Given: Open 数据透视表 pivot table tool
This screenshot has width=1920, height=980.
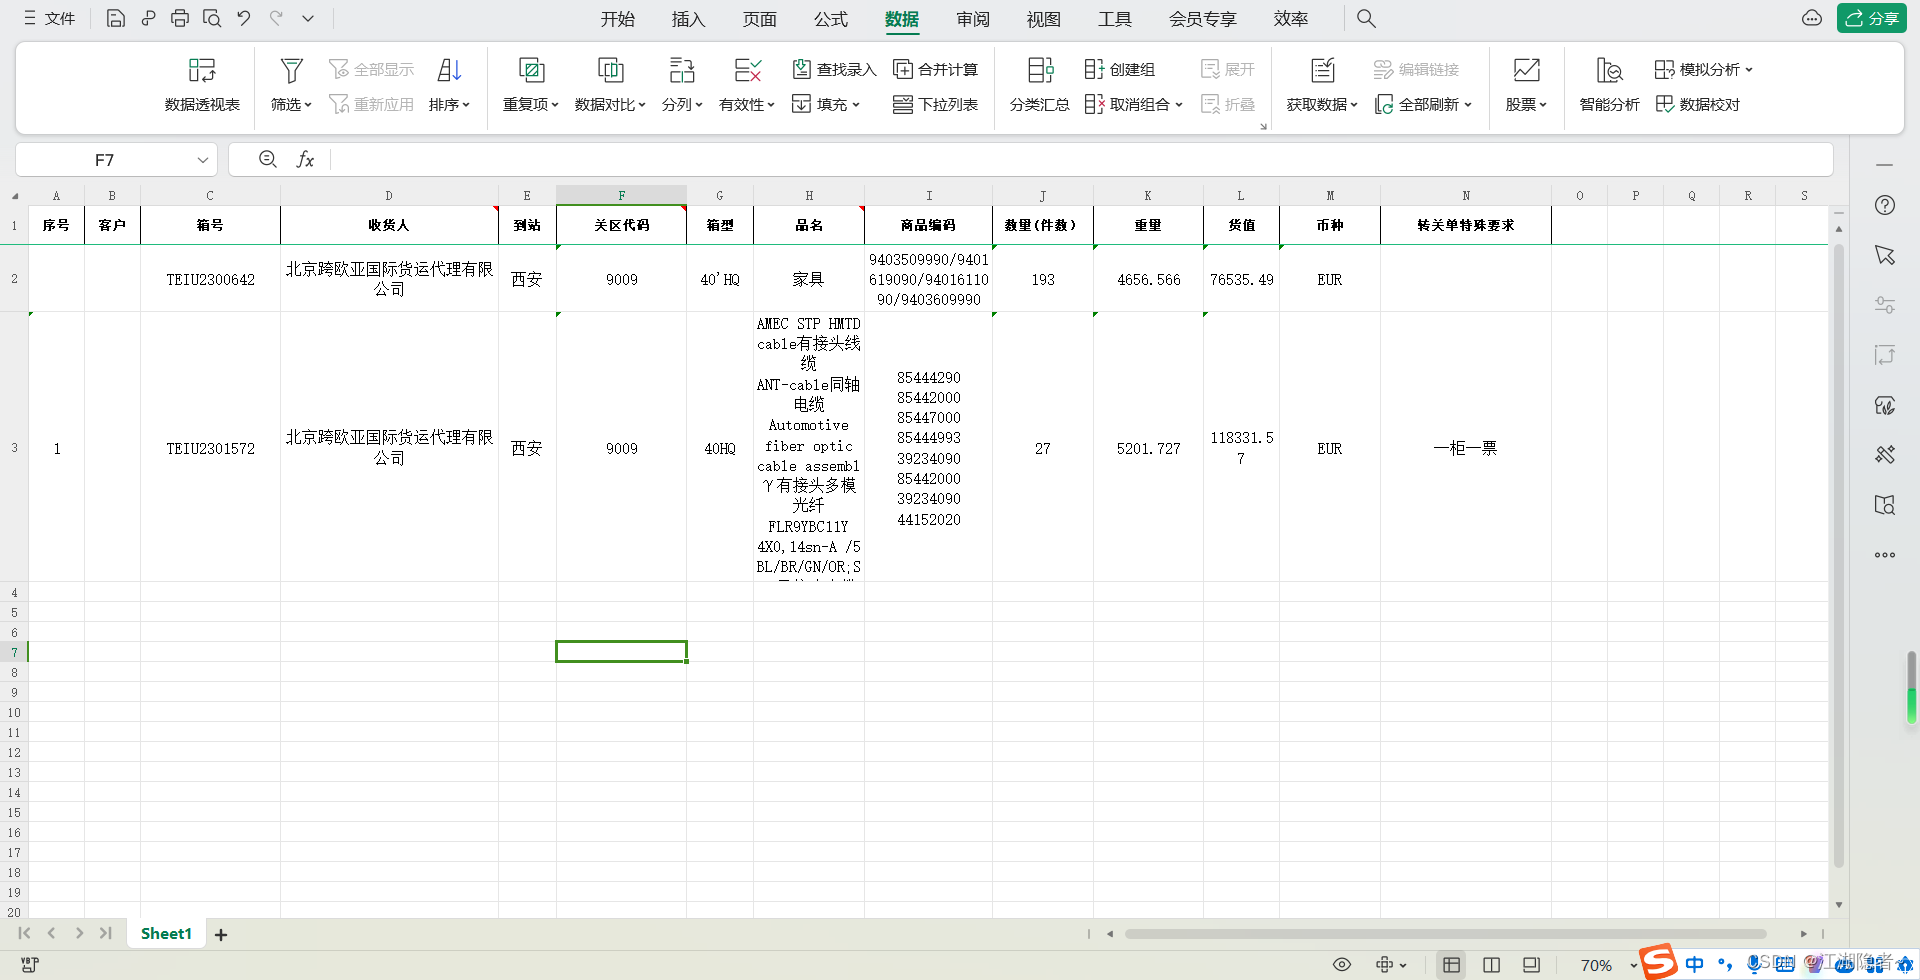Looking at the screenshot, I should pyautogui.click(x=202, y=85).
